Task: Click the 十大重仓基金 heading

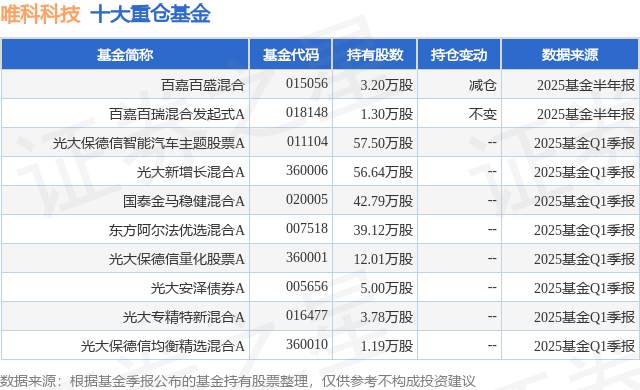Action: 150,14
